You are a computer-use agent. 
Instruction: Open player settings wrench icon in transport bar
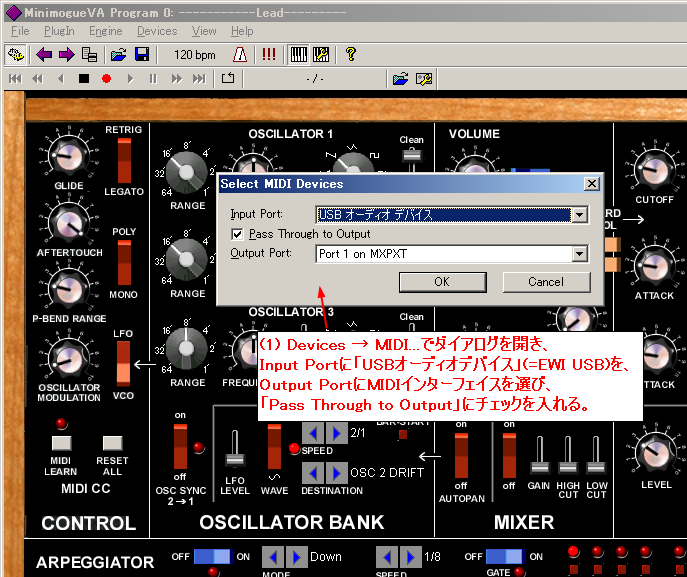pos(424,79)
